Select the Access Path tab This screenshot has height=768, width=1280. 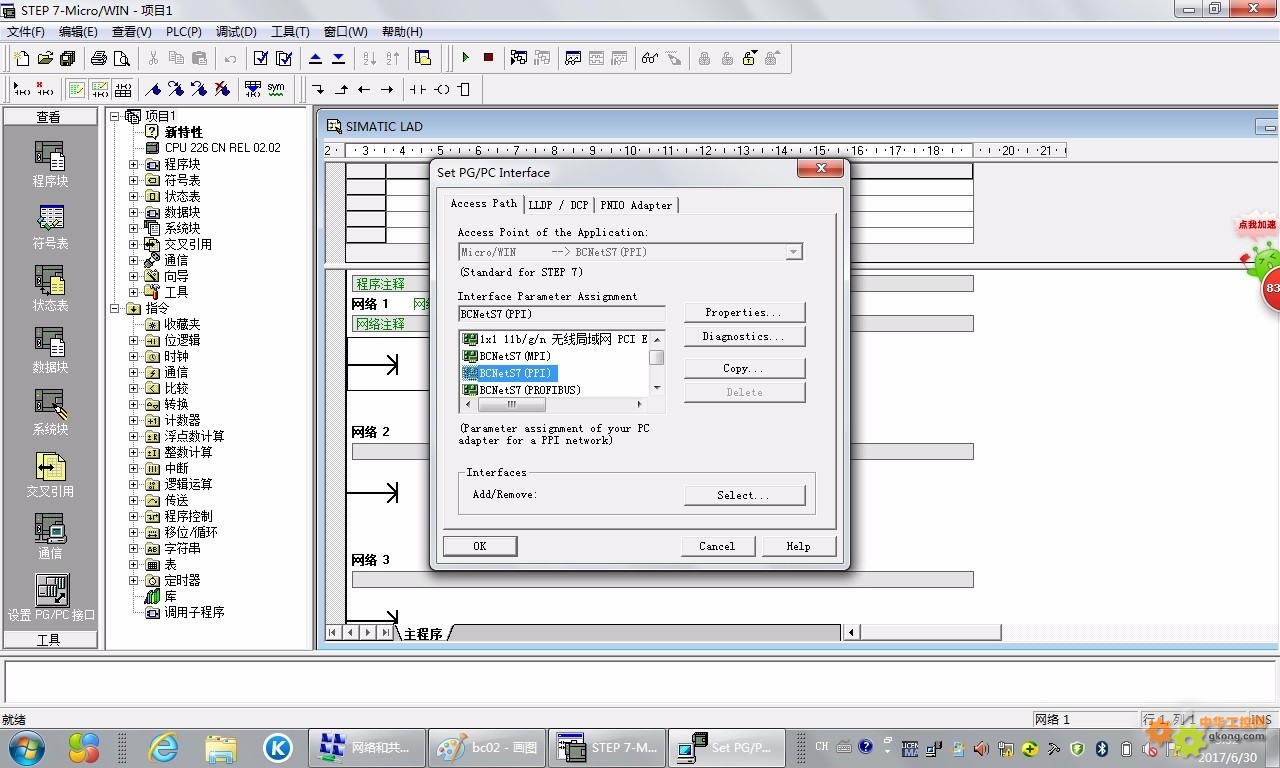click(x=484, y=203)
